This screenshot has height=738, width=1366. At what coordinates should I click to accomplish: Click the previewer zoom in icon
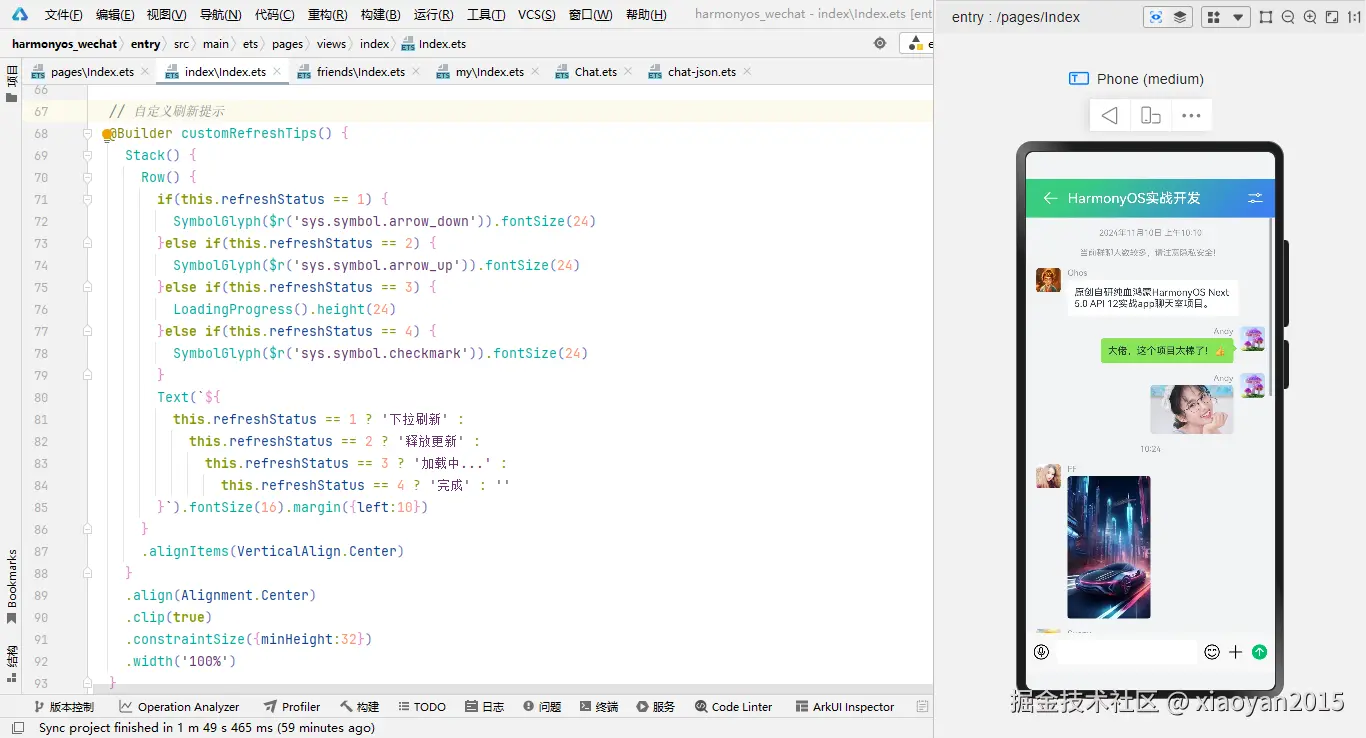1310,17
